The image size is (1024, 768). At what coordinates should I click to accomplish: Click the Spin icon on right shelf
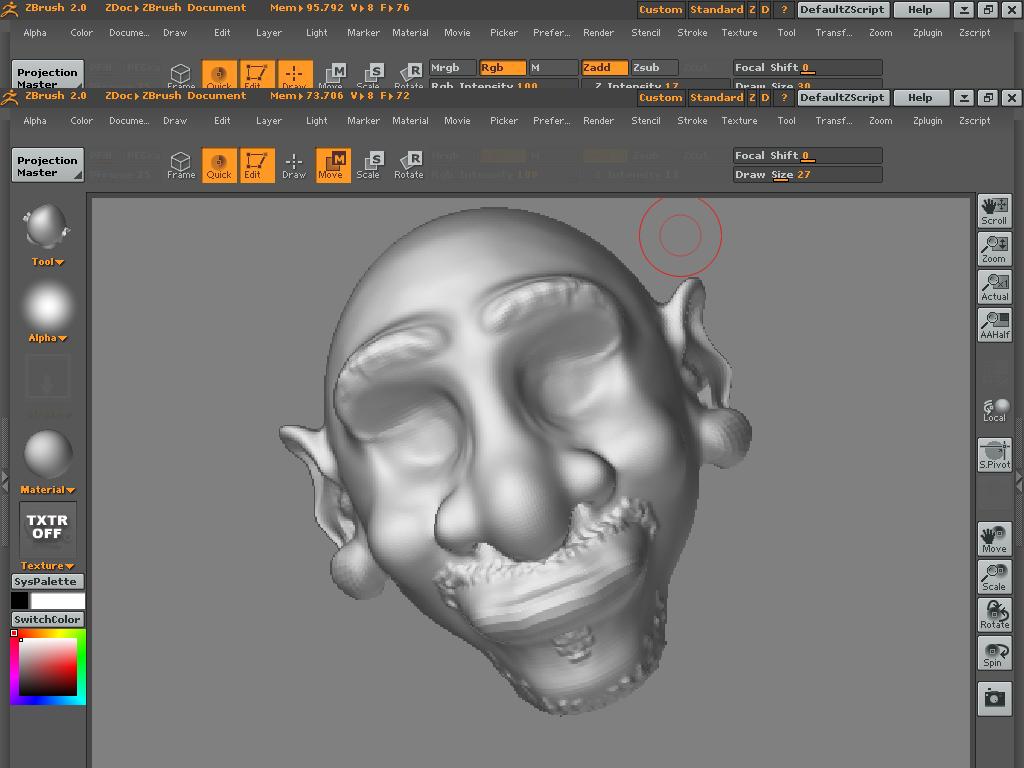tap(995, 652)
